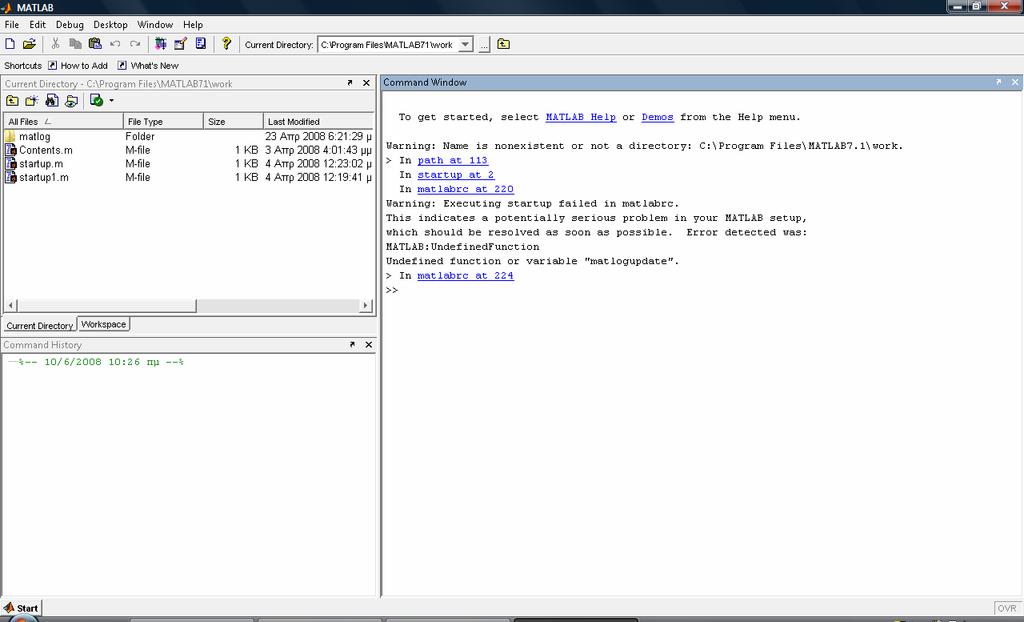The width and height of the screenshot is (1024, 622).
Task: Click the OVR status bar indicator
Action: coord(1006,608)
